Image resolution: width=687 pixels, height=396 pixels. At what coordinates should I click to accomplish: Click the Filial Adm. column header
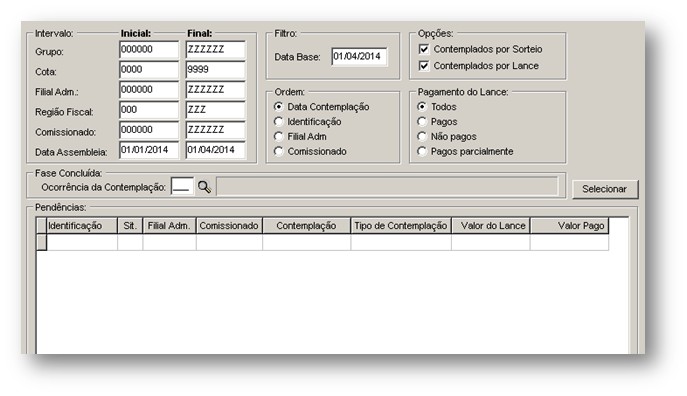pos(169,226)
